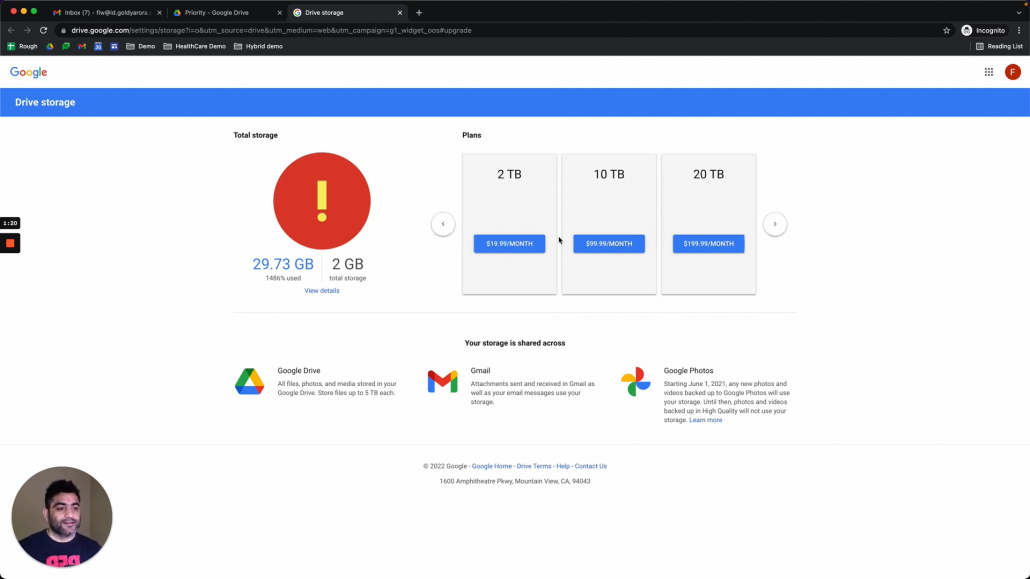Image resolution: width=1030 pixels, height=579 pixels.
Task: Open the Gmail bookmark icon
Action: [82, 47]
